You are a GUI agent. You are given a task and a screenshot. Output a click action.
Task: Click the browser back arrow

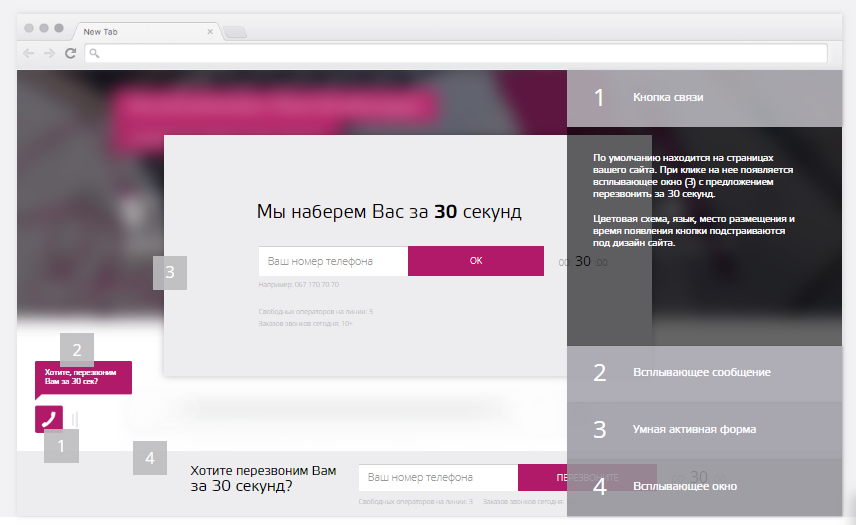click(28, 53)
